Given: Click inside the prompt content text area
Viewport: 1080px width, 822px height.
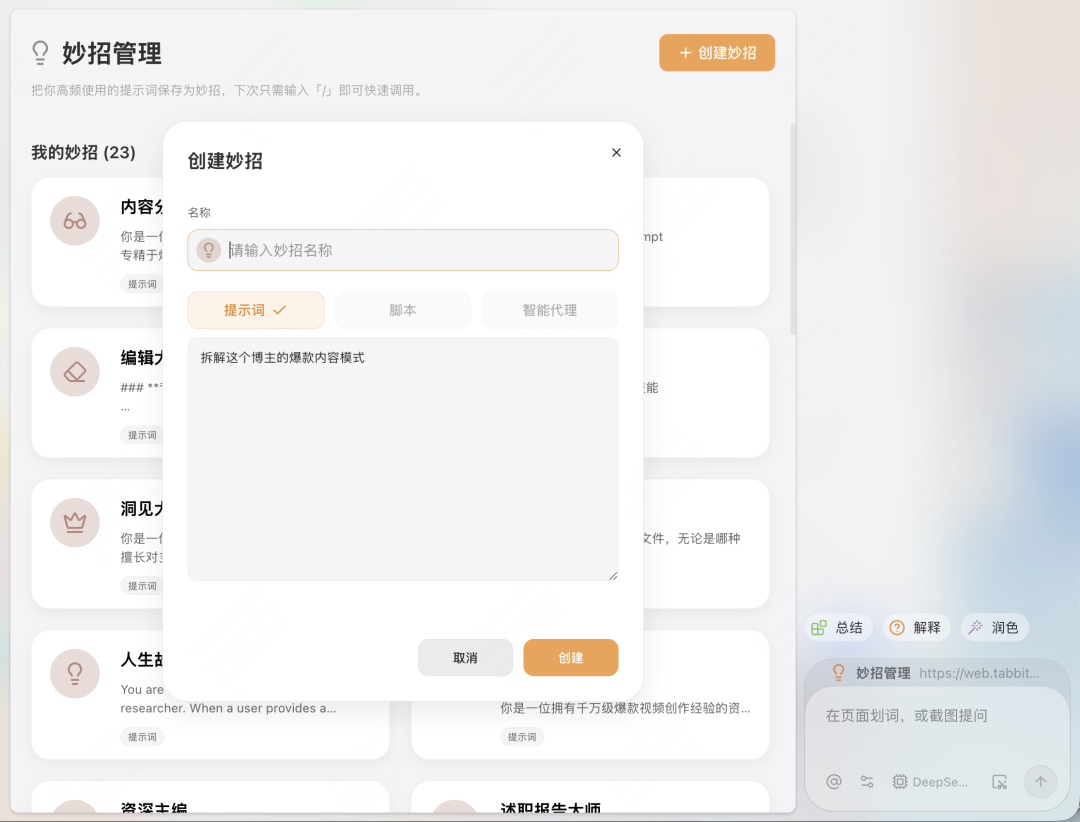Looking at the screenshot, I should [403, 459].
